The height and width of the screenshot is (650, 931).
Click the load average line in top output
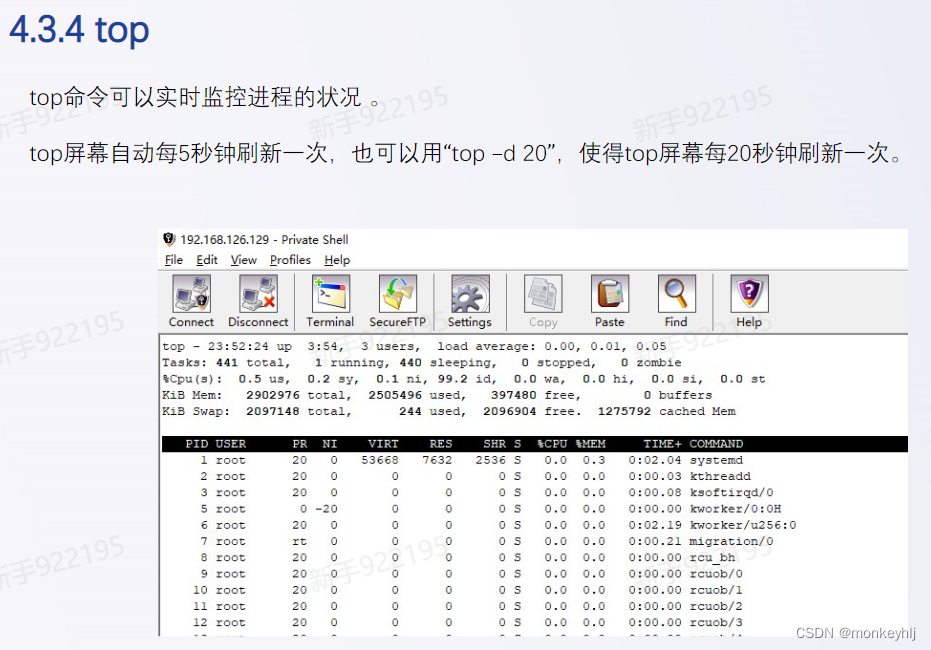coord(400,346)
